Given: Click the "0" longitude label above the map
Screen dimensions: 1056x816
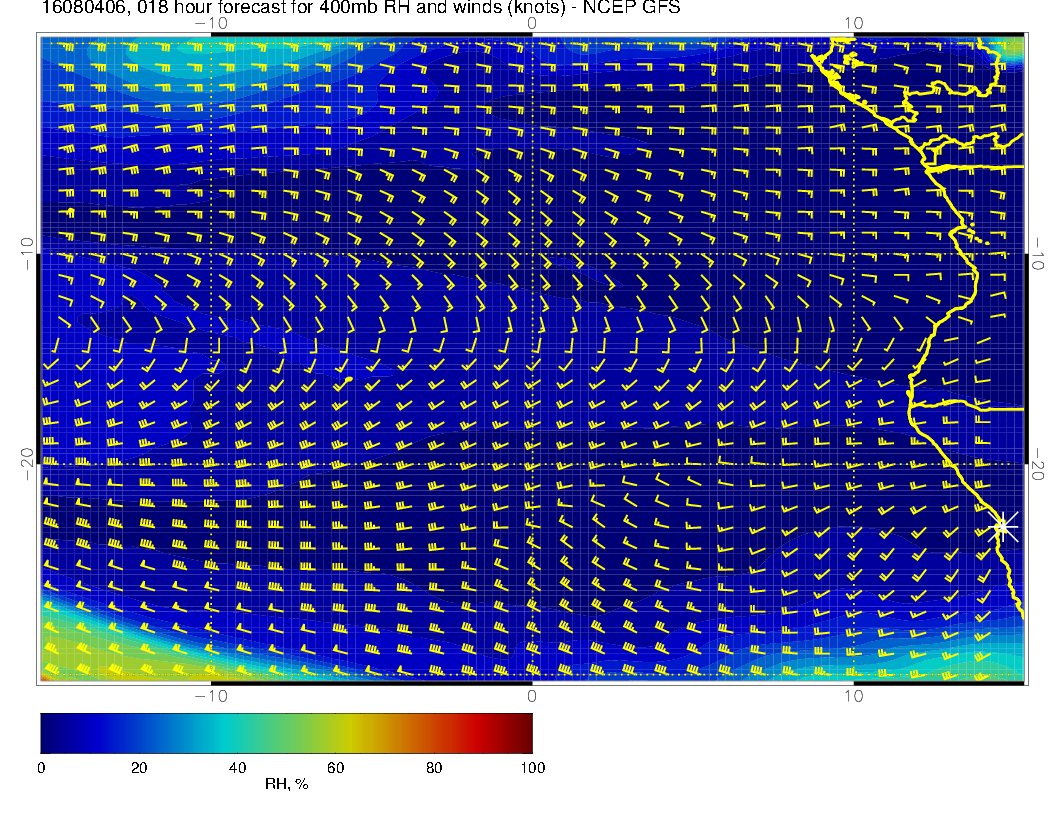Looking at the screenshot, I should [x=532, y=24].
